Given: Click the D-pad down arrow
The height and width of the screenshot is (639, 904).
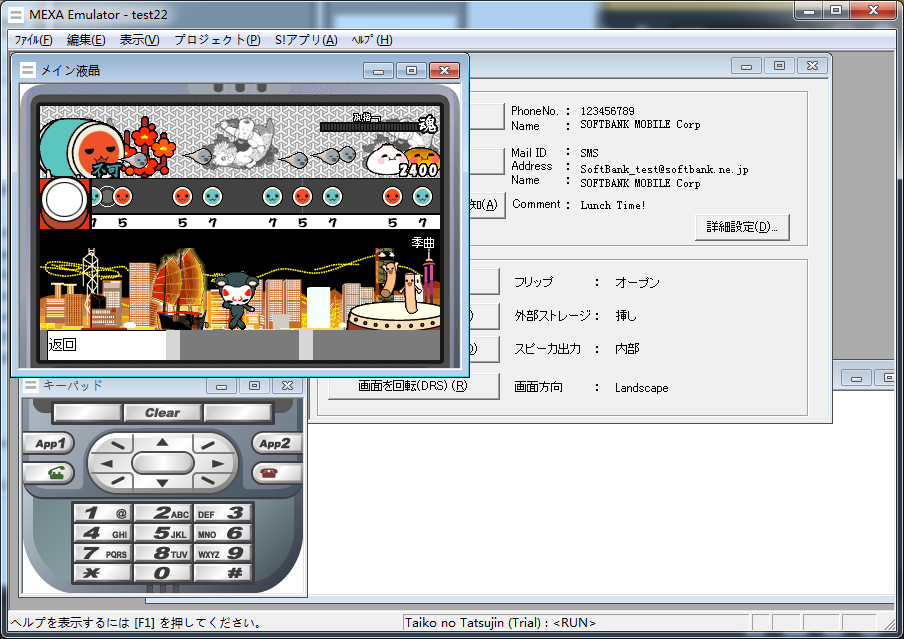Looking at the screenshot, I should coord(163,482).
